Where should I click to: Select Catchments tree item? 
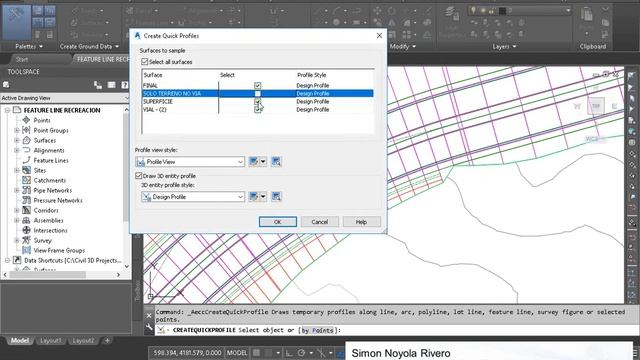50,180
